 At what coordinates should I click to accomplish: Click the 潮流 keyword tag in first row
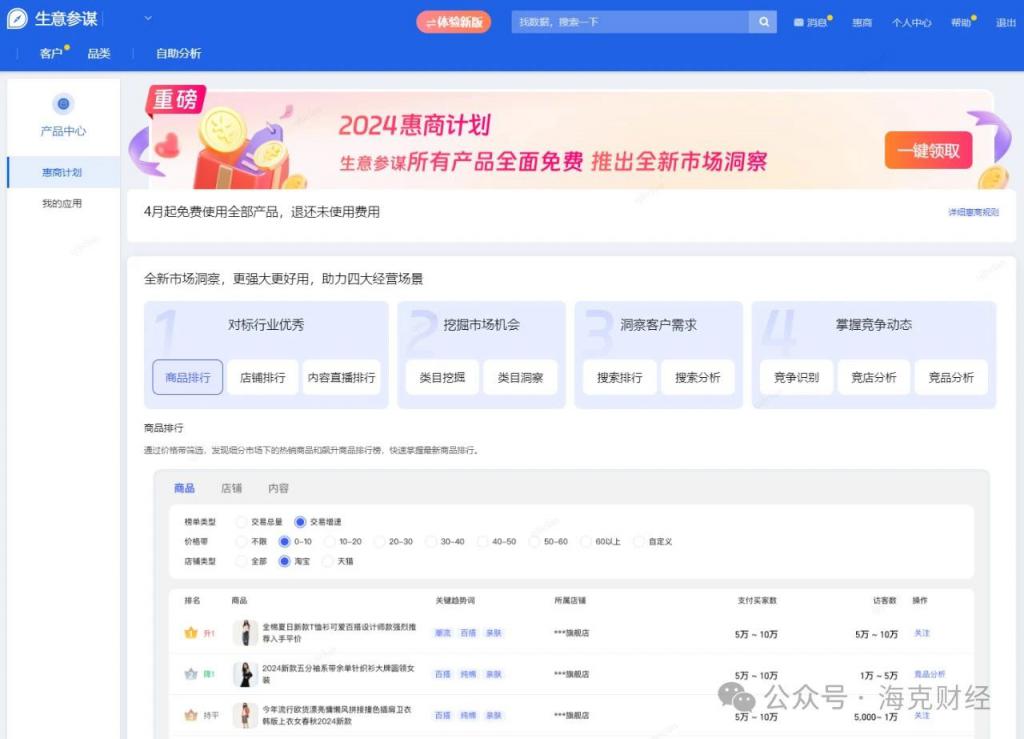click(443, 633)
